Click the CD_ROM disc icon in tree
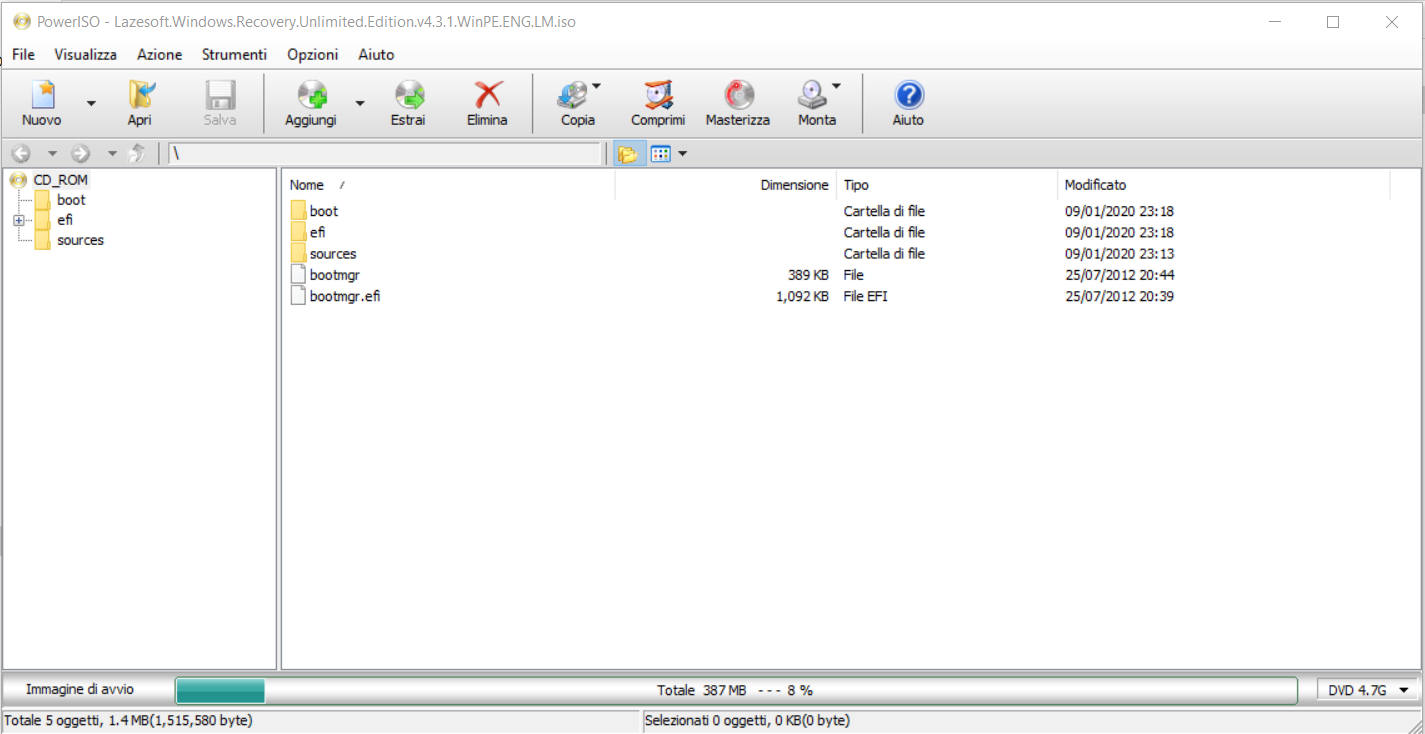This screenshot has width=1425, height=734. (19, 180)
